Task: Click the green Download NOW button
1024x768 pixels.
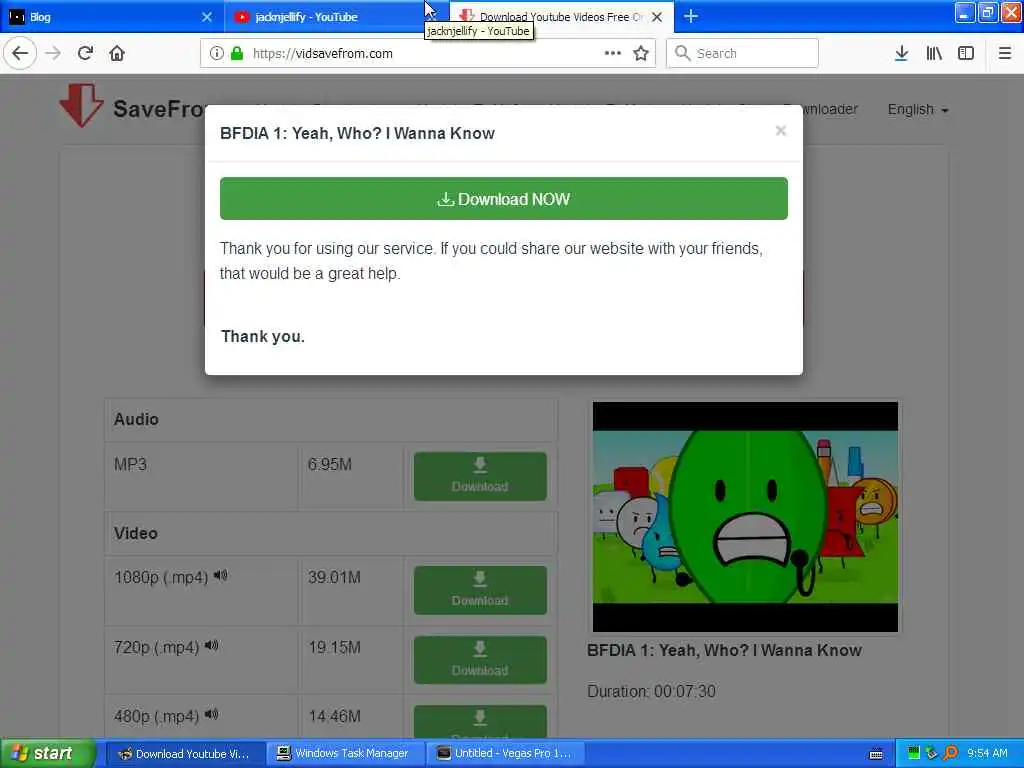Action: (x=504, y=199)
